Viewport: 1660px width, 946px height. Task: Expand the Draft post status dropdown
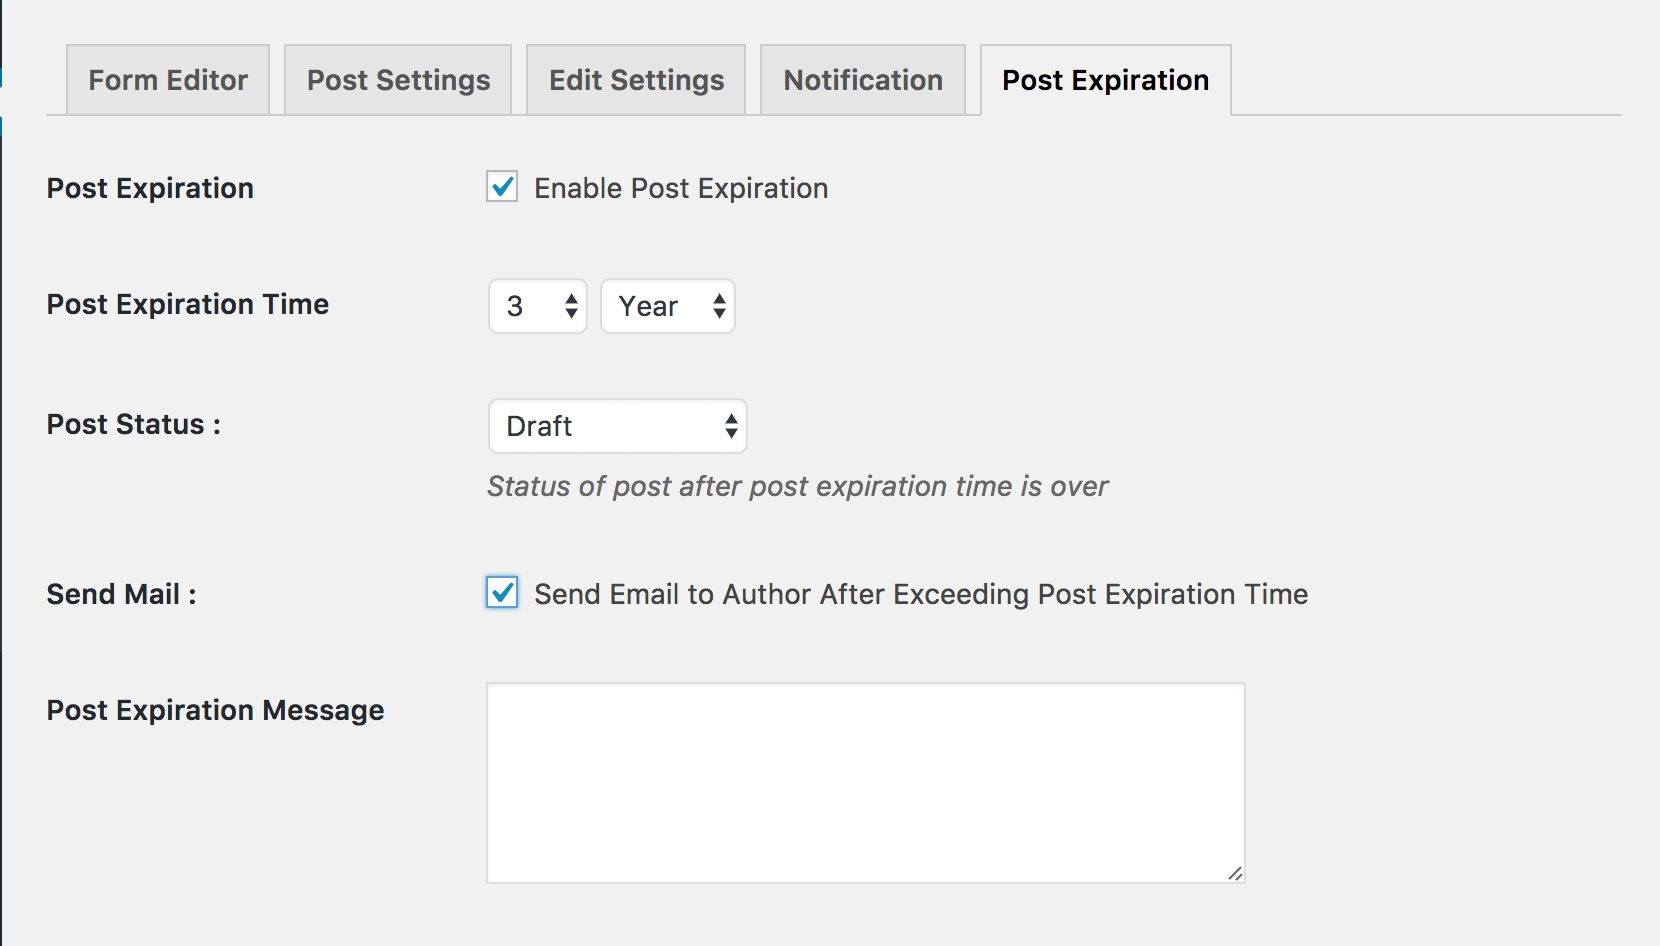618,426
